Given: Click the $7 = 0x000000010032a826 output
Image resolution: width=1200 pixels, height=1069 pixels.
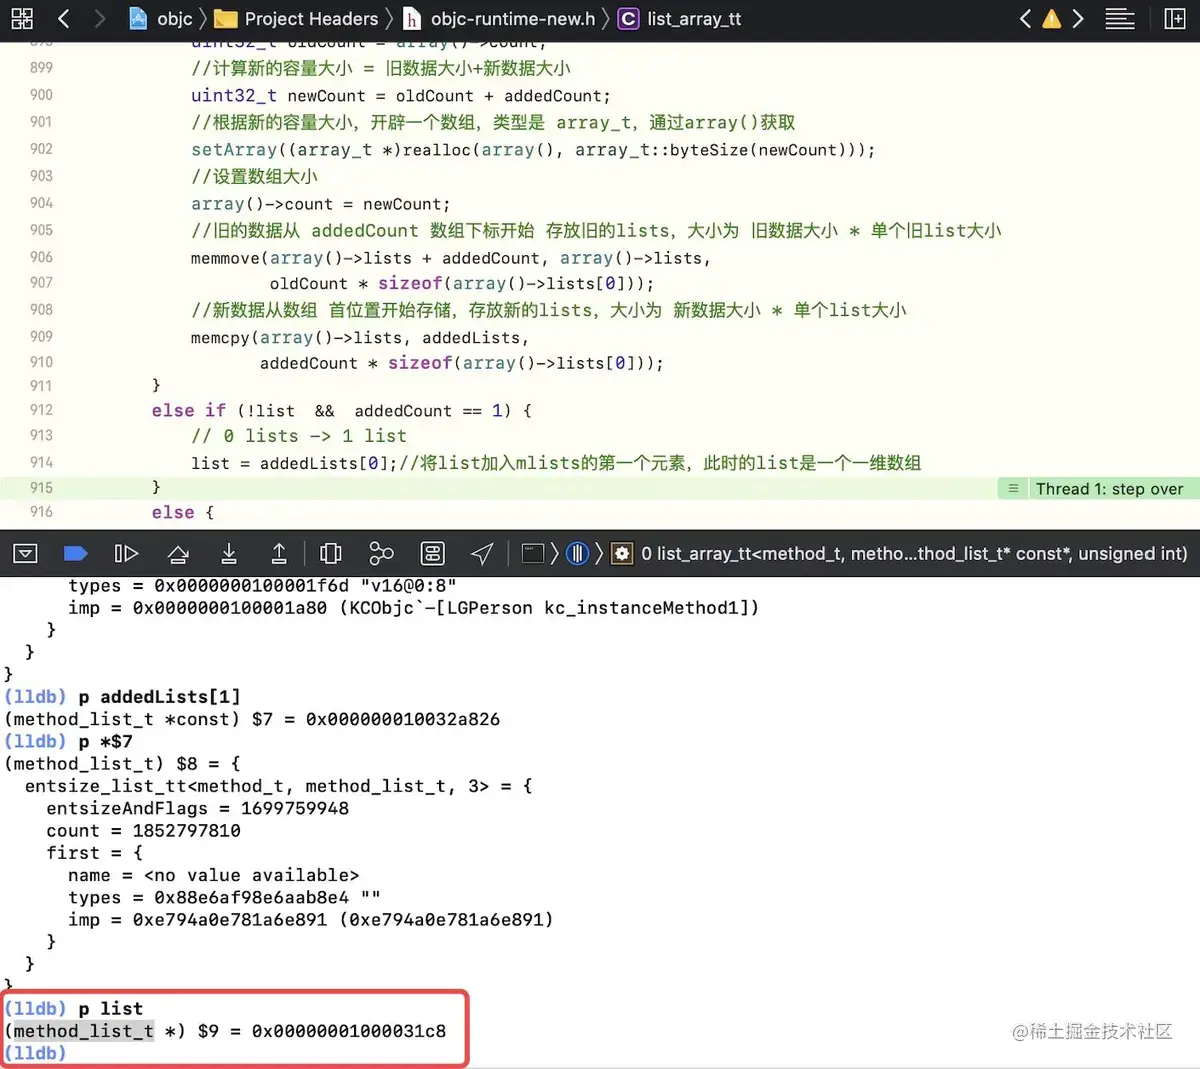Looking at the screenshot, I should tap(376, 719).
